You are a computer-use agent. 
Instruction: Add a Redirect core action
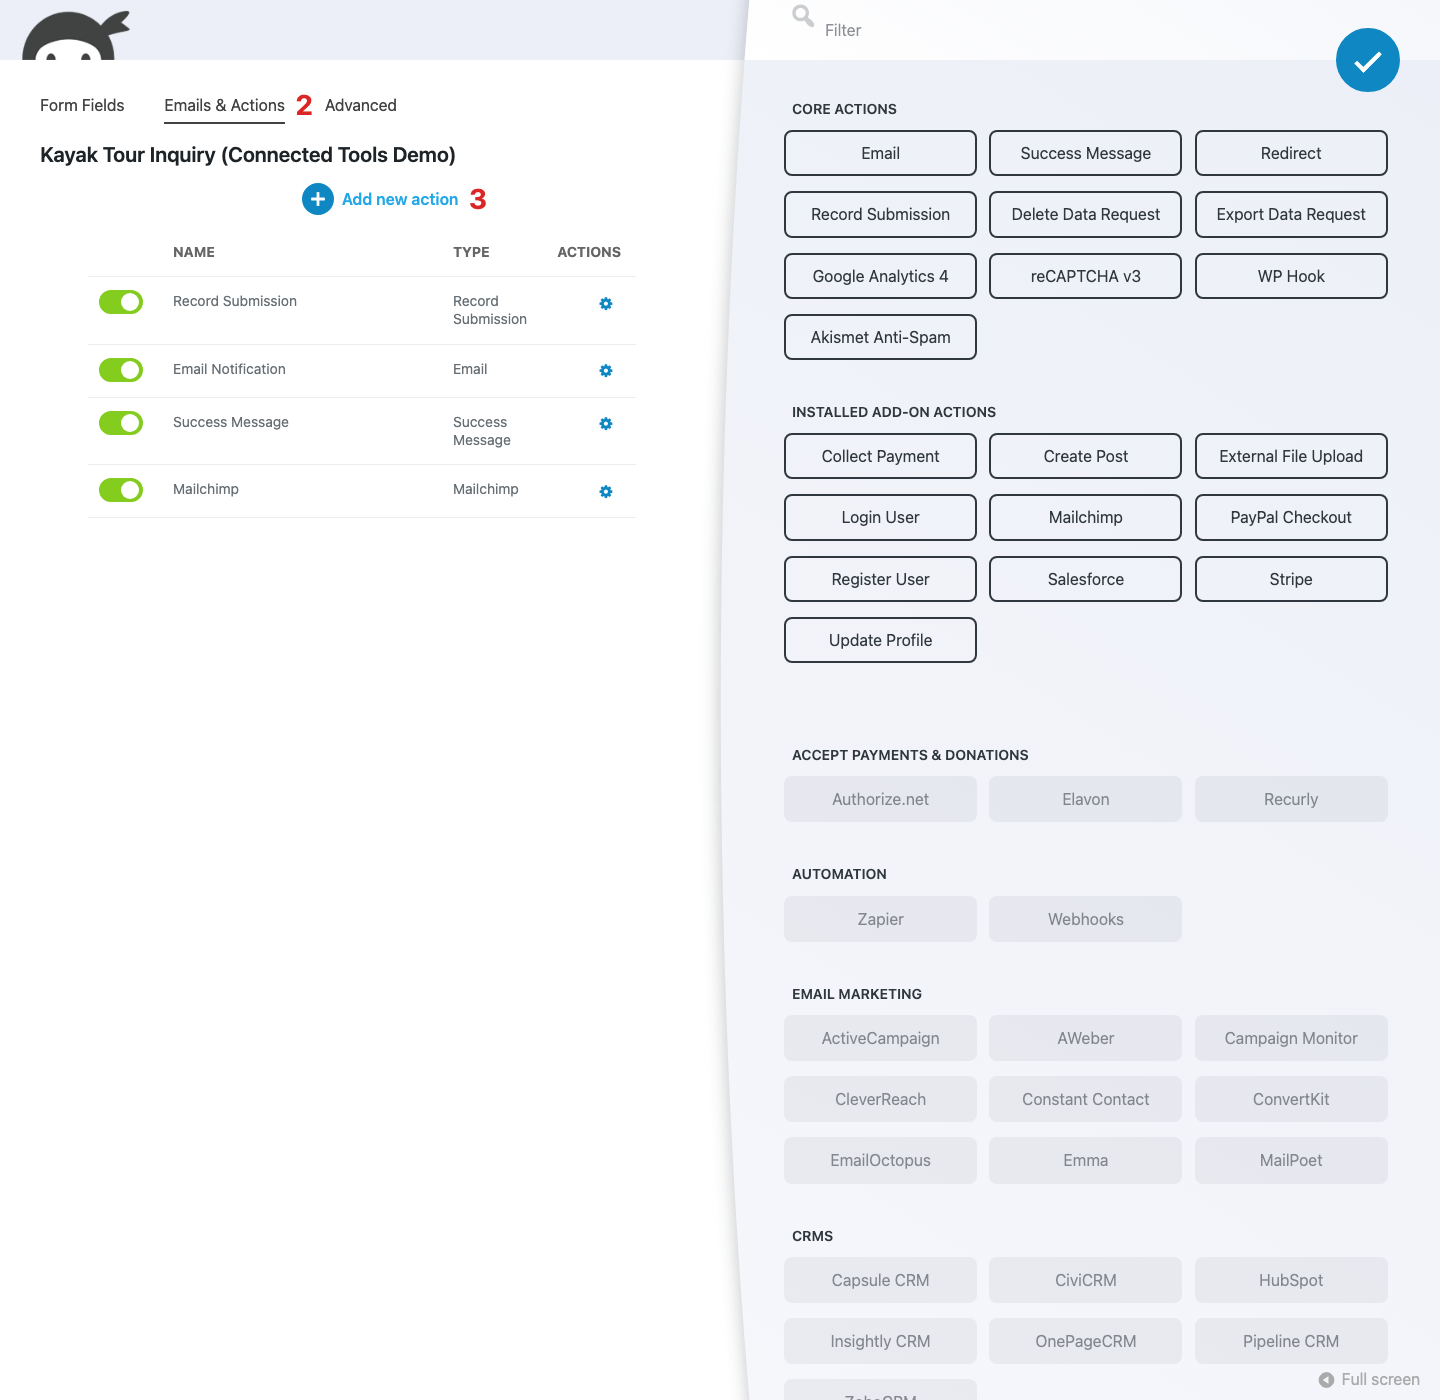pos(1291,153)
